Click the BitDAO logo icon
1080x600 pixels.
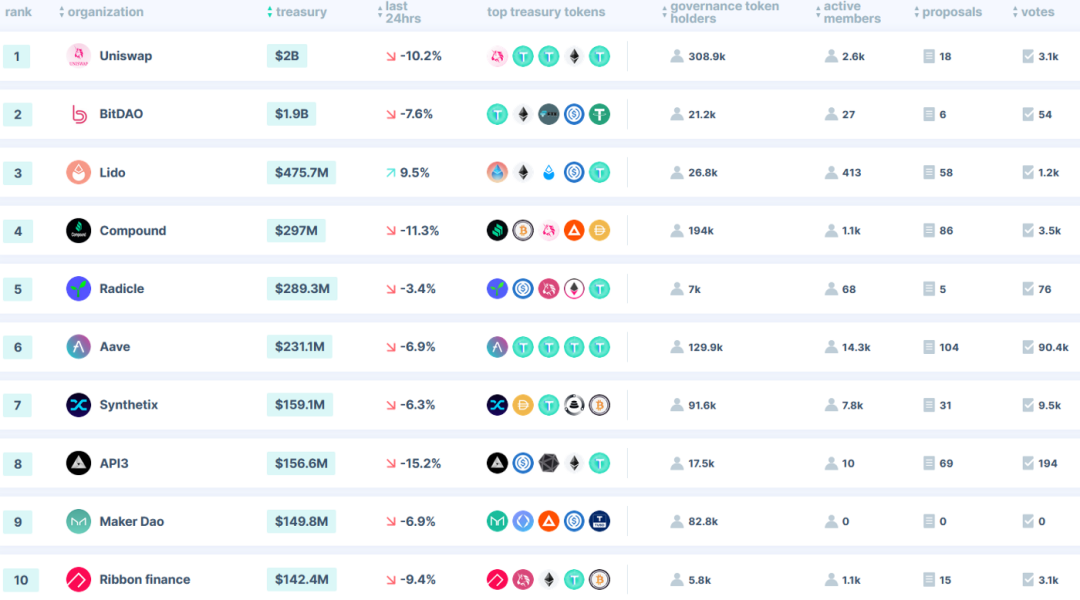point(78,114)
